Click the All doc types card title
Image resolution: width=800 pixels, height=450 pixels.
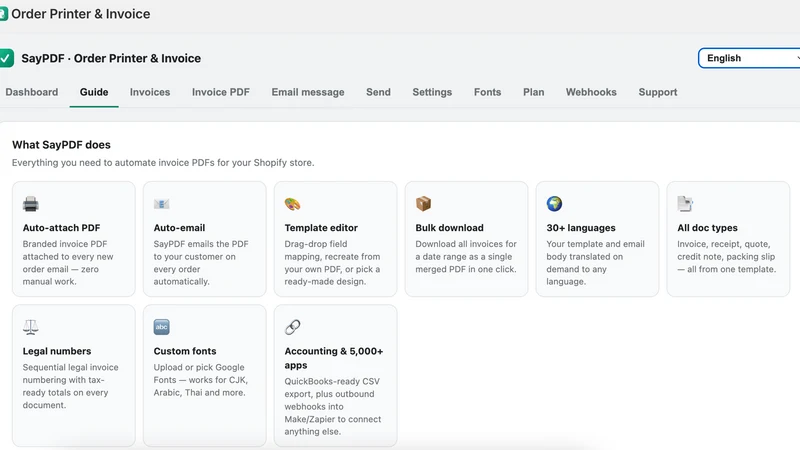coord(707,228)
